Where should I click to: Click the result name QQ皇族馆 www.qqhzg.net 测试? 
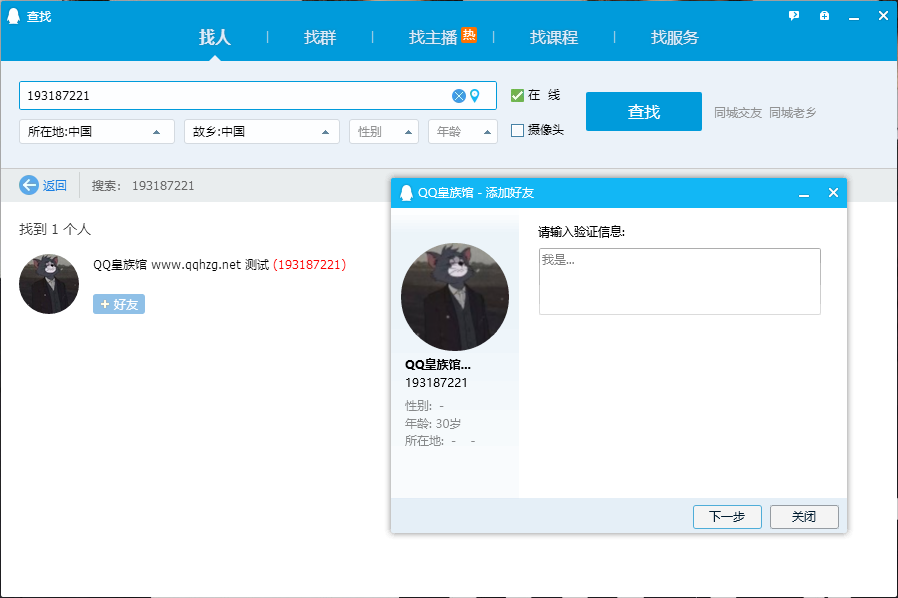[181, 265]
